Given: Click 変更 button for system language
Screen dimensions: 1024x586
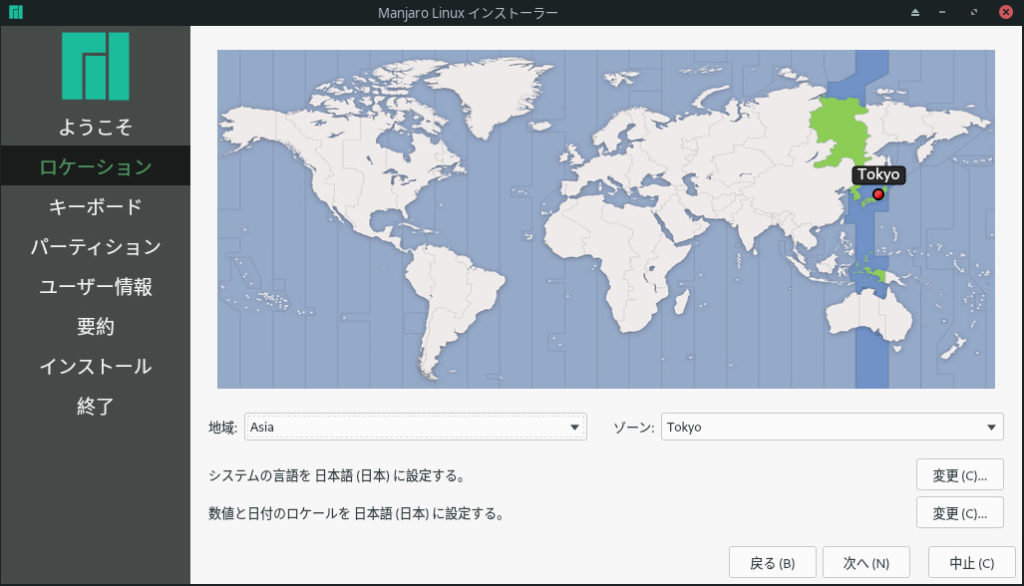Looking at the screenshot, I should (x=959, y=475).
